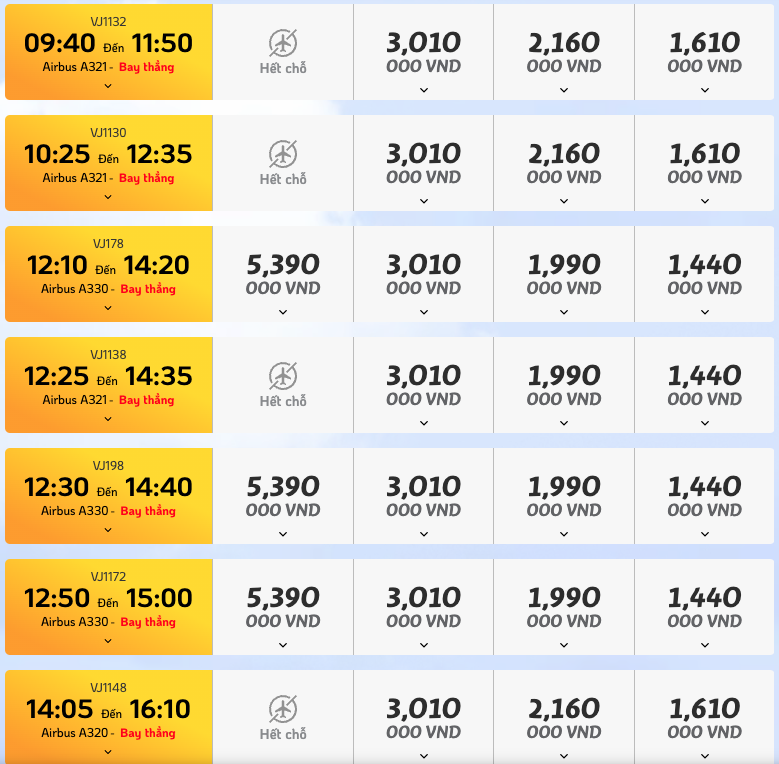
Task: Choose 1,990 fare on flight VJ1138
Action: click(564, 385)
